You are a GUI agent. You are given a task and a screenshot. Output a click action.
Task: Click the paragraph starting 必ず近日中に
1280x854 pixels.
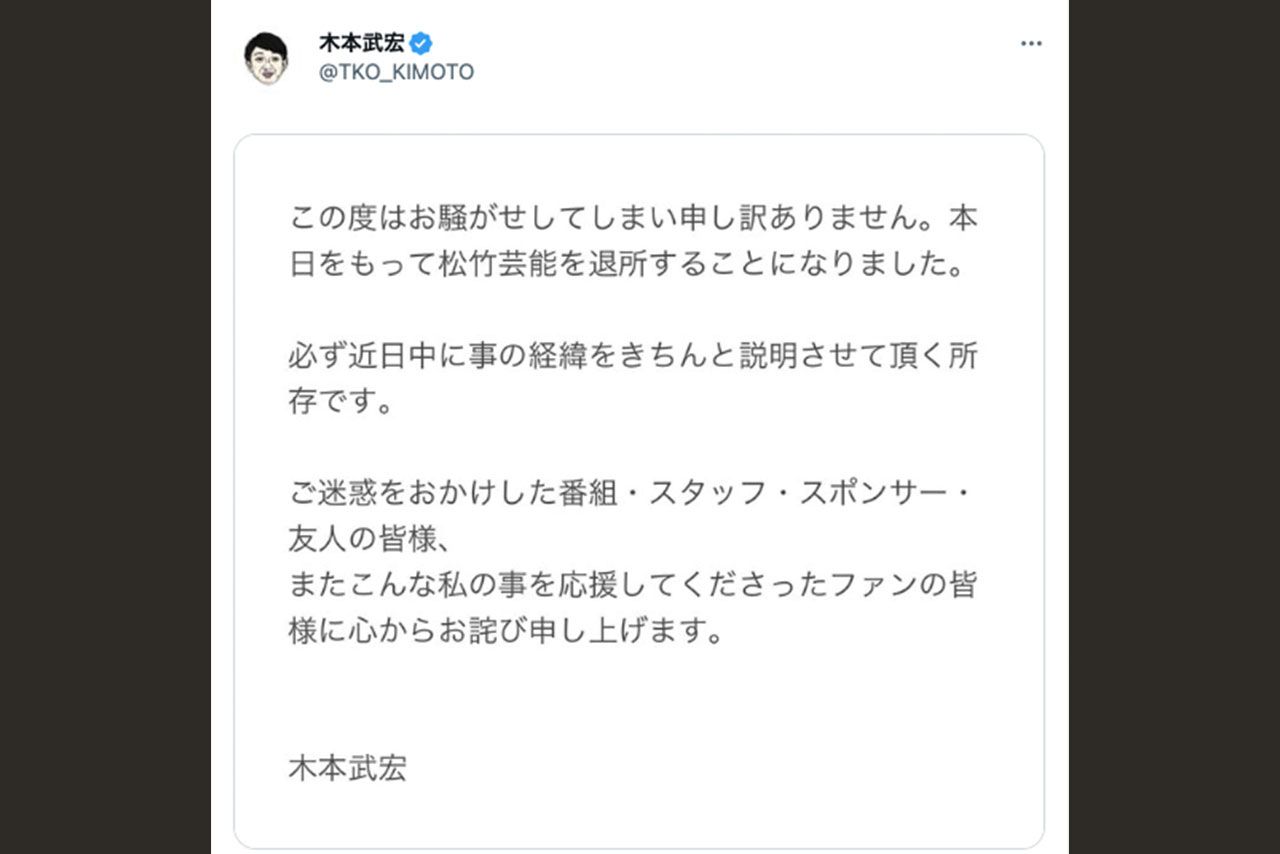click(x=638, y=356)
